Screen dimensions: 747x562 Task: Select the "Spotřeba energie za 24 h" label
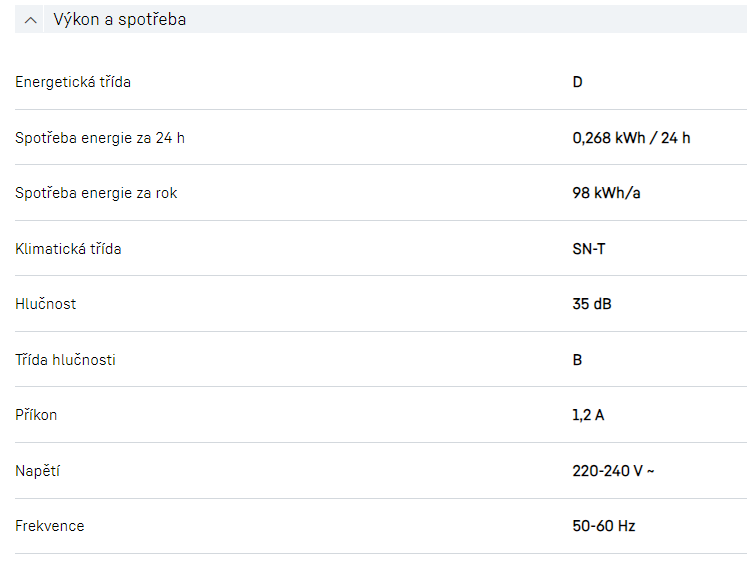pos(100,138)
